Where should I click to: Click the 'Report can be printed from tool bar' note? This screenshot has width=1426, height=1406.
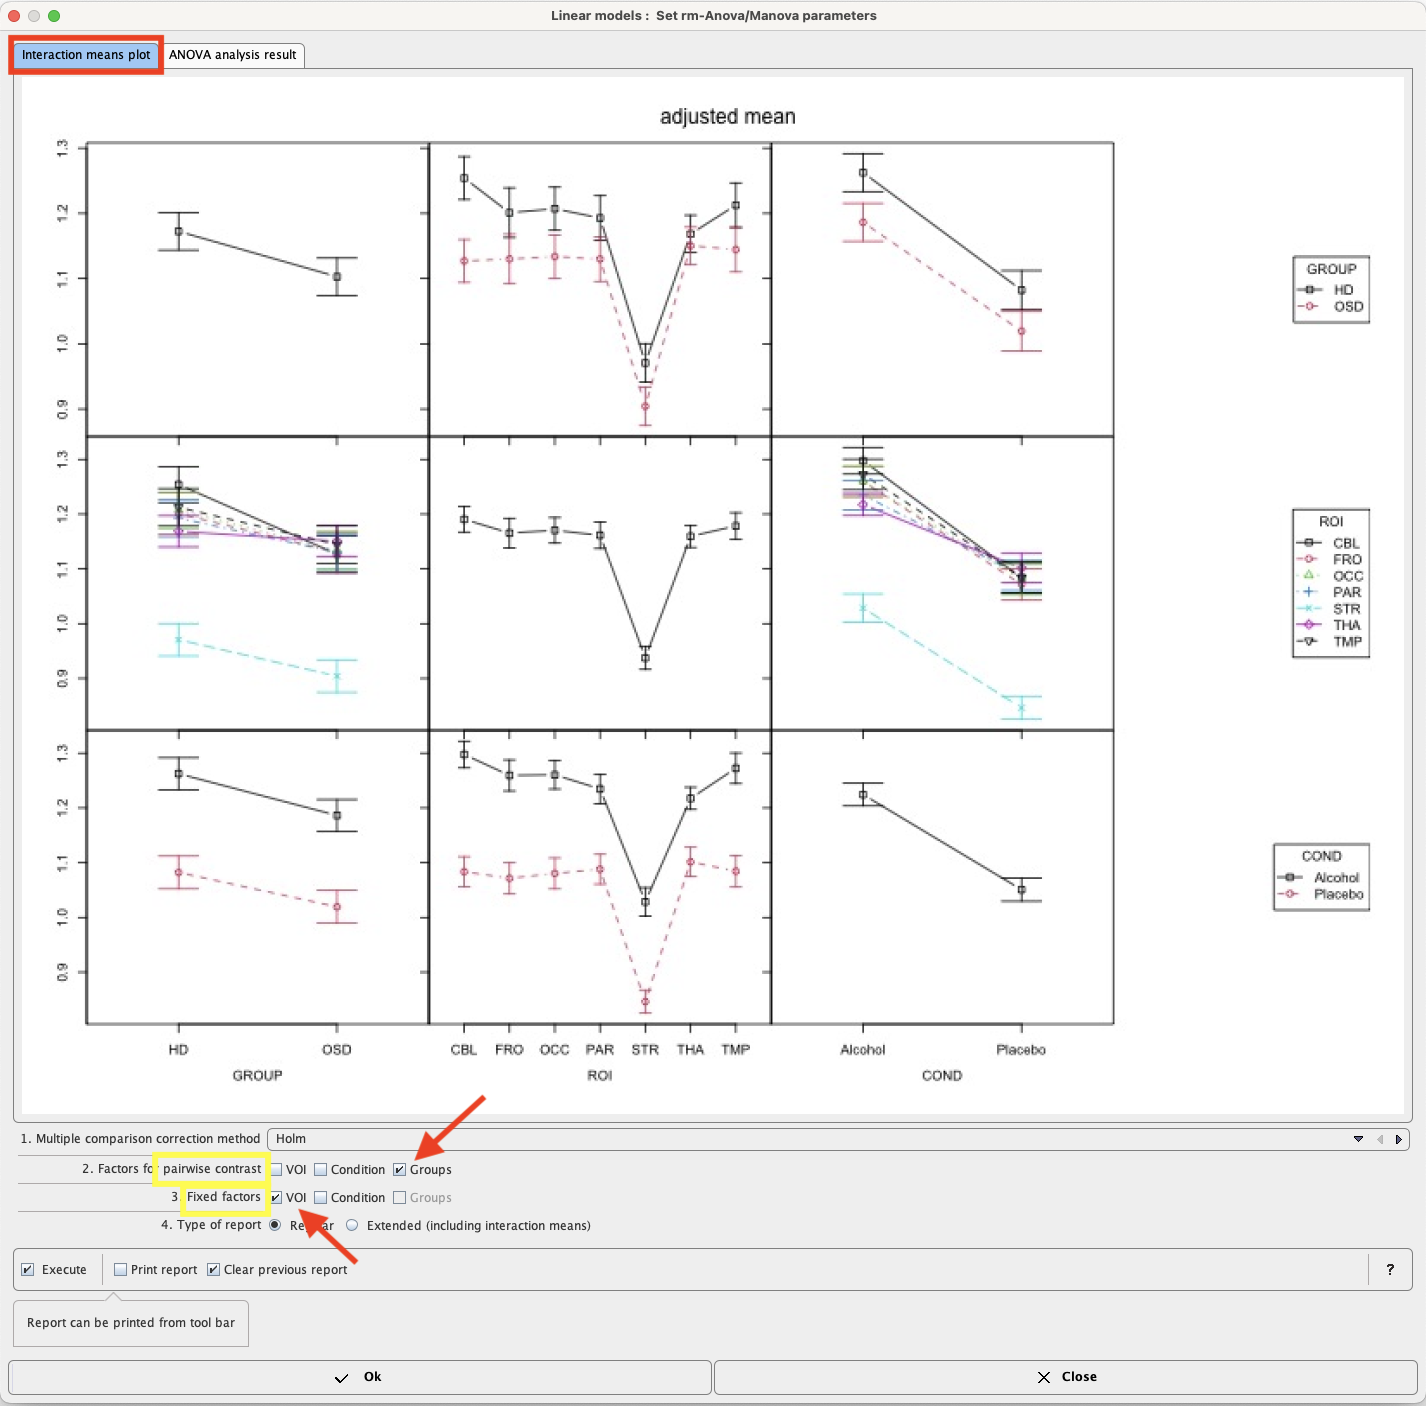pyautogui.click(x=131, y=1323)
